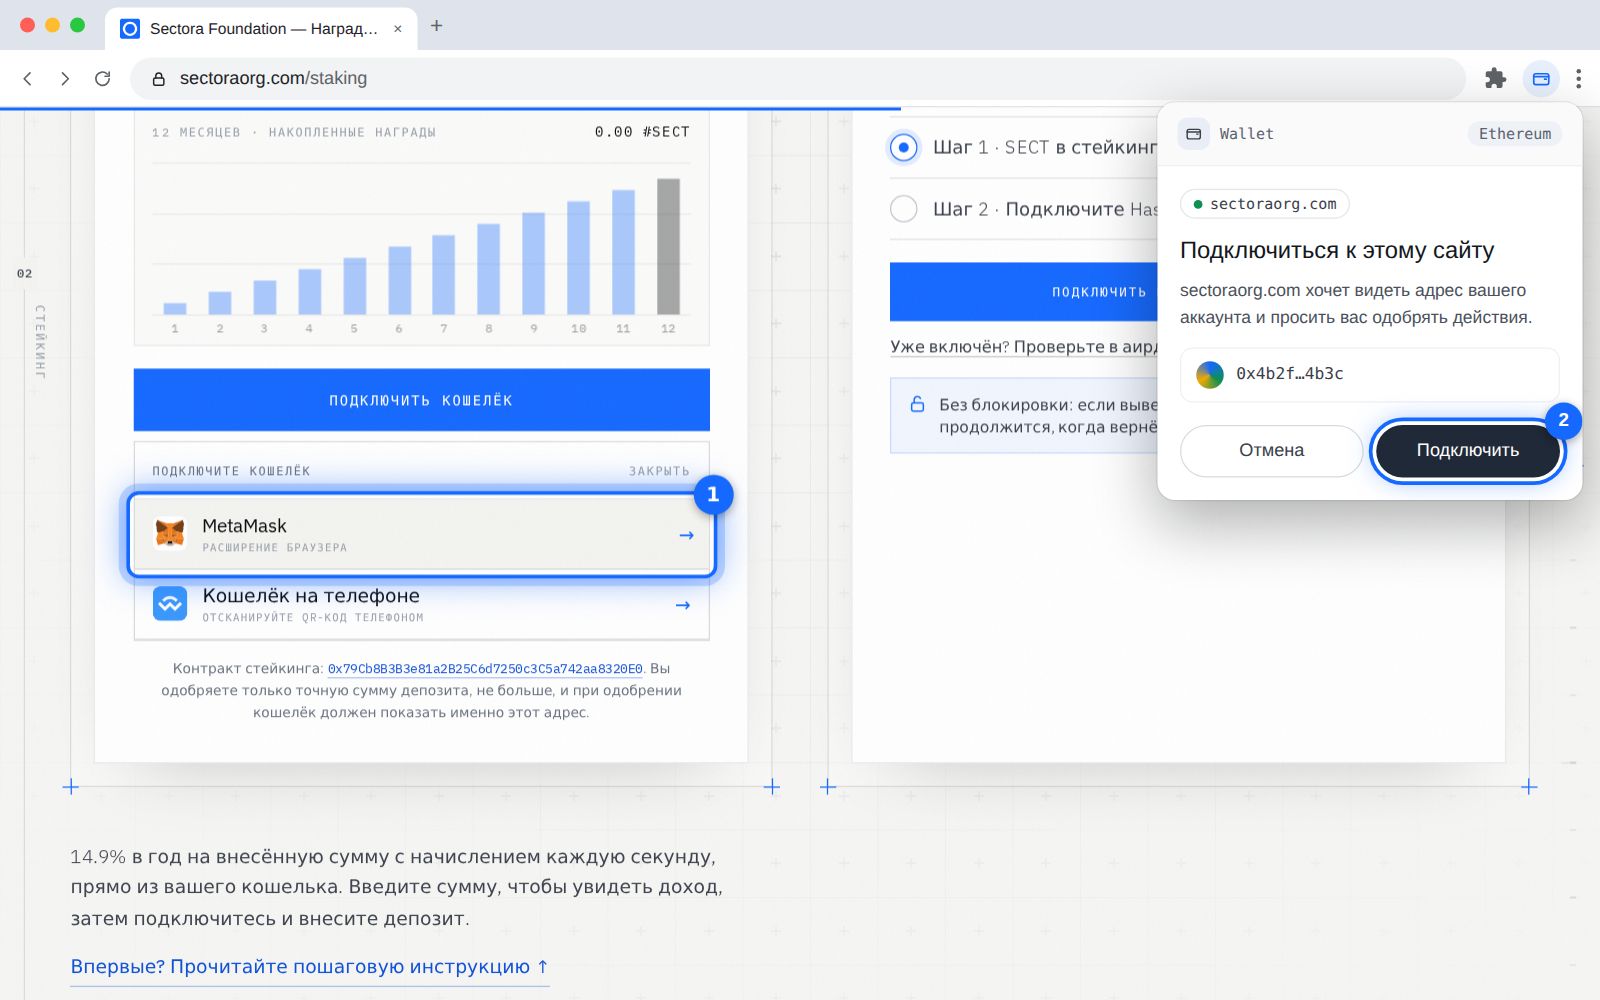Click Подключить in the wallet popup
The image size is (1600, 1000).
[1467, 450]
